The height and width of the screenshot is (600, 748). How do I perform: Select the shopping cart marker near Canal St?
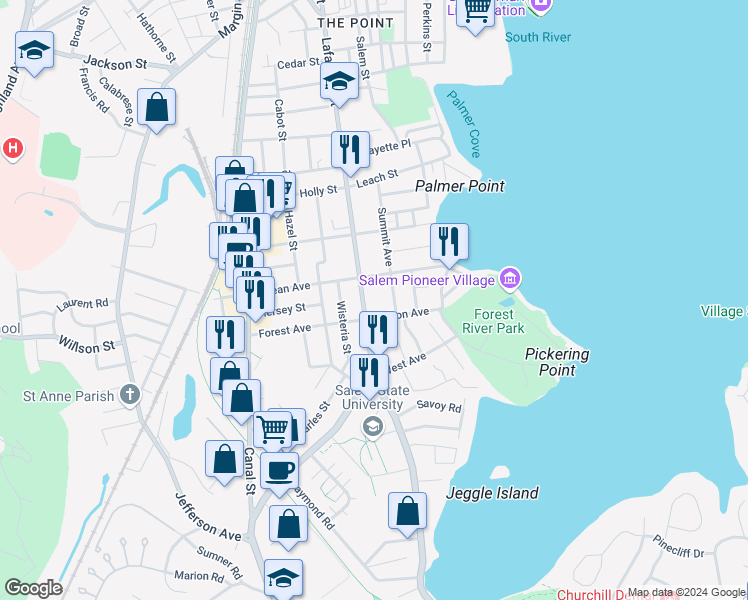(x=272, y=429)
